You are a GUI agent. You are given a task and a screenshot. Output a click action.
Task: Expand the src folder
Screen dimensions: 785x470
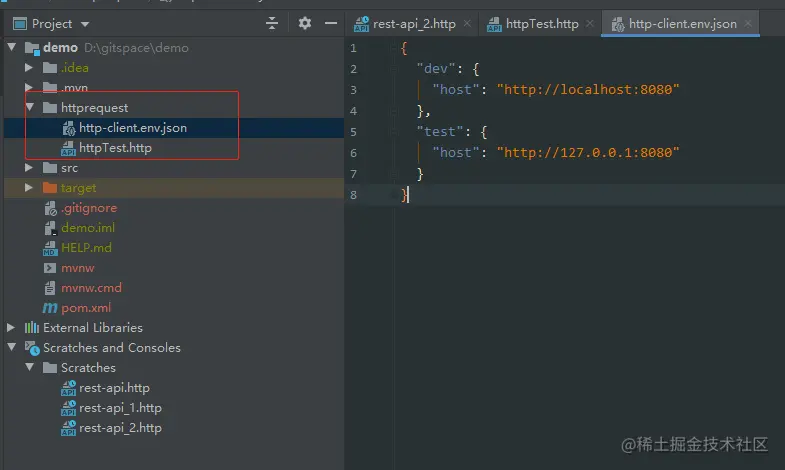pos(29,168)
